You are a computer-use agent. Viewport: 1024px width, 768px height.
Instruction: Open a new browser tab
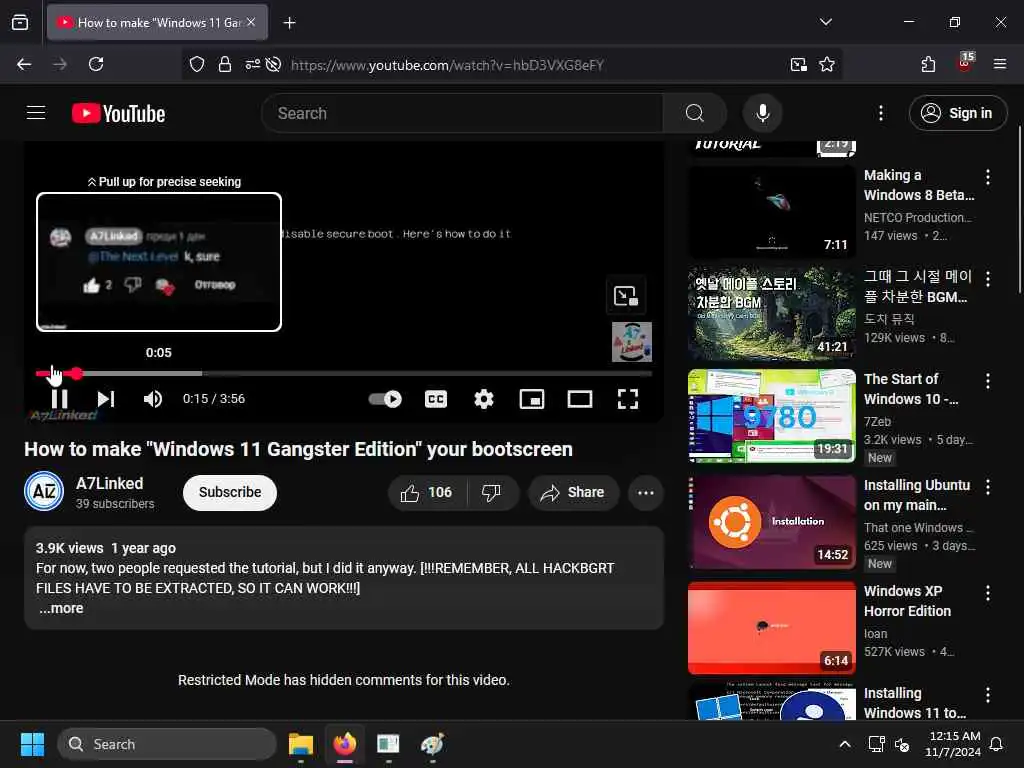[x=289, y=23]
